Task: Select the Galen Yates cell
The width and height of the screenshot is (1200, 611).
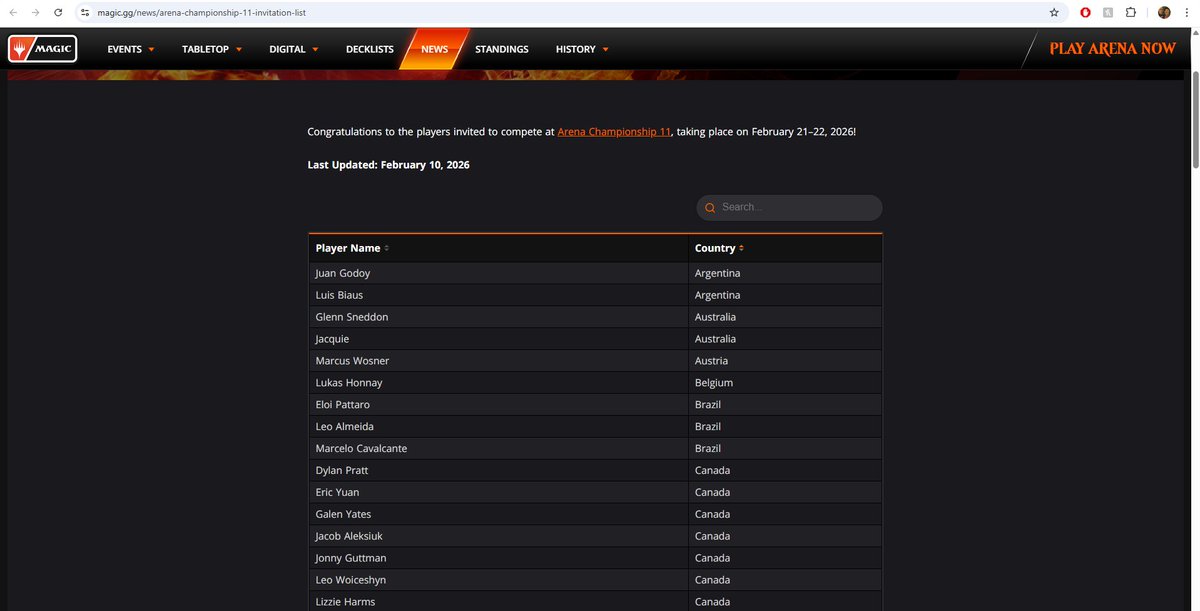Action: [x=498, y=514]
